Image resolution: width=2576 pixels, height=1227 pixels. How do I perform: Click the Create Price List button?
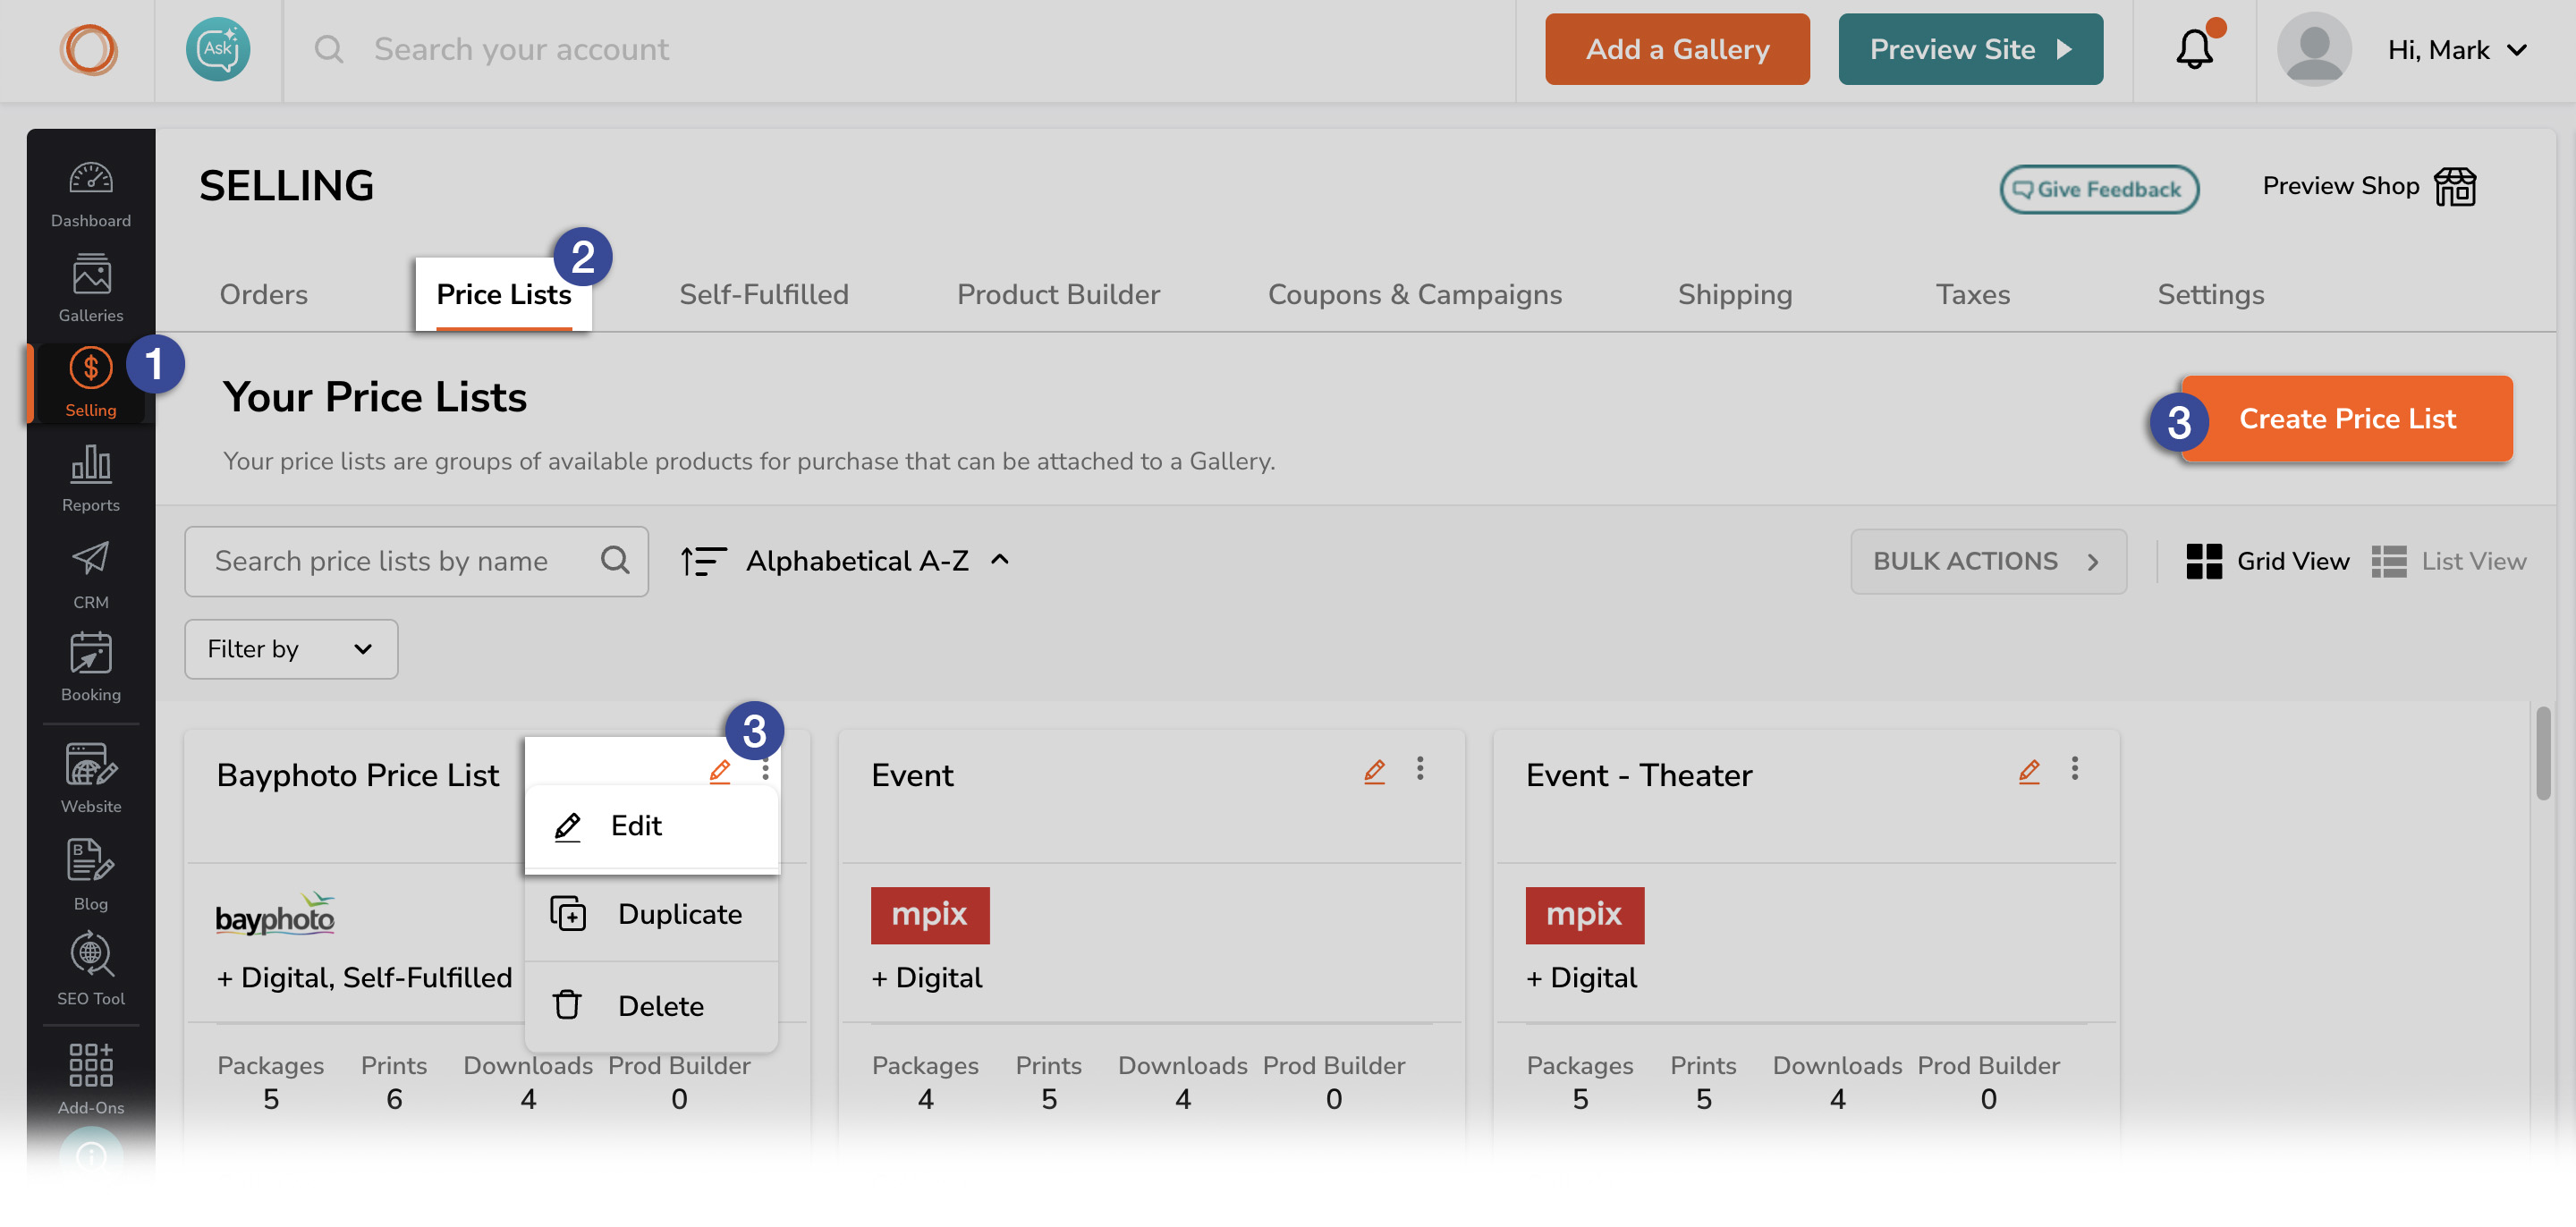[2346, 419]
